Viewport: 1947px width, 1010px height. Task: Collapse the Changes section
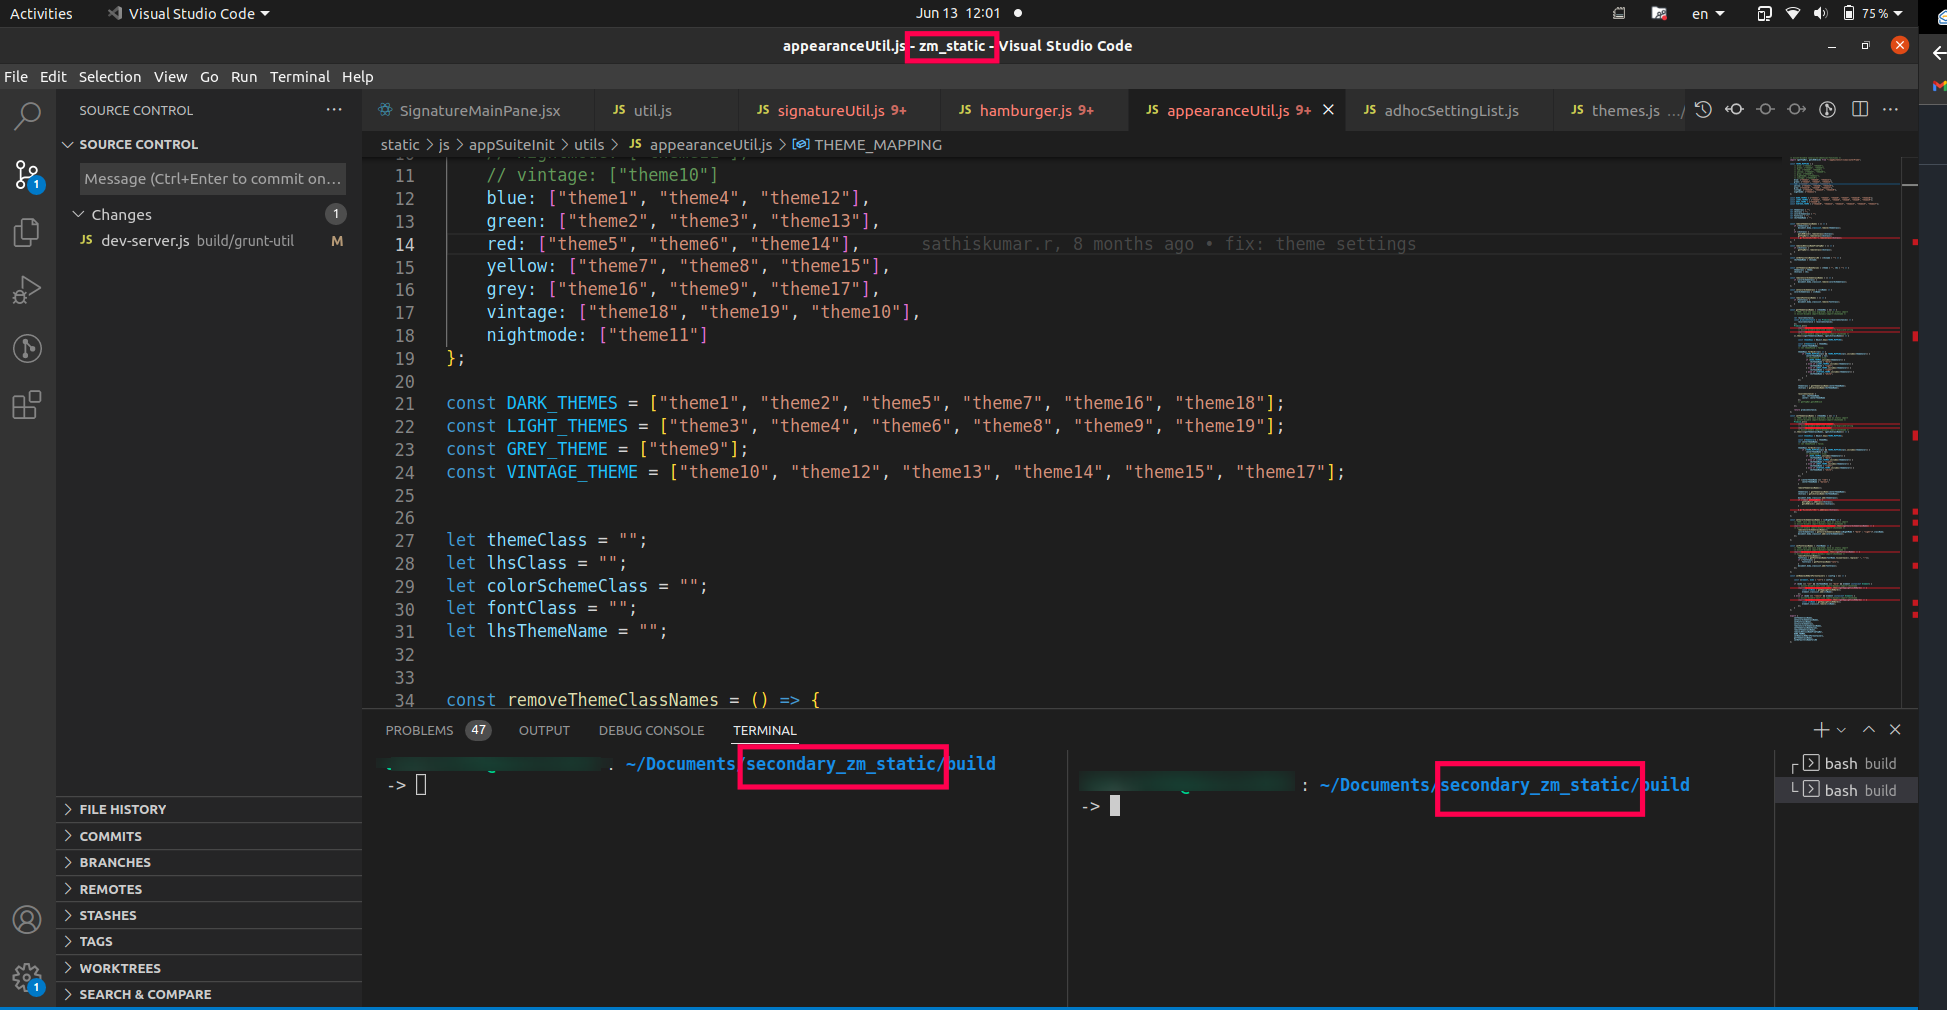point(79,214)
